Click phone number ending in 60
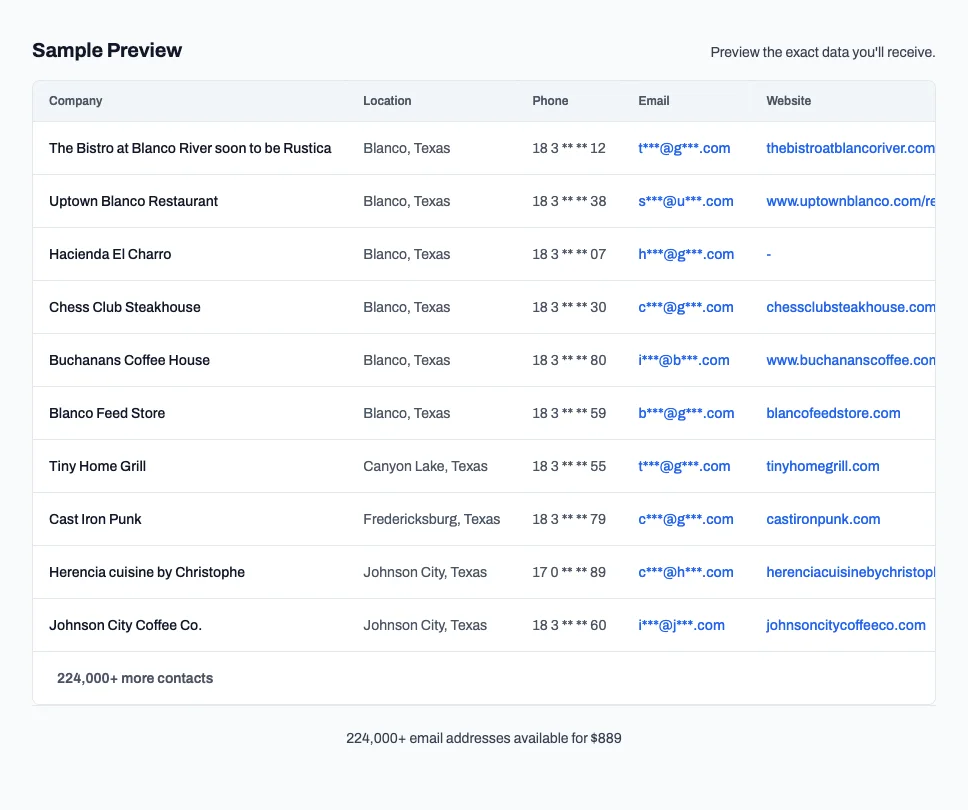968x810 pixels. pyautogui.click(x=569, y=625)
